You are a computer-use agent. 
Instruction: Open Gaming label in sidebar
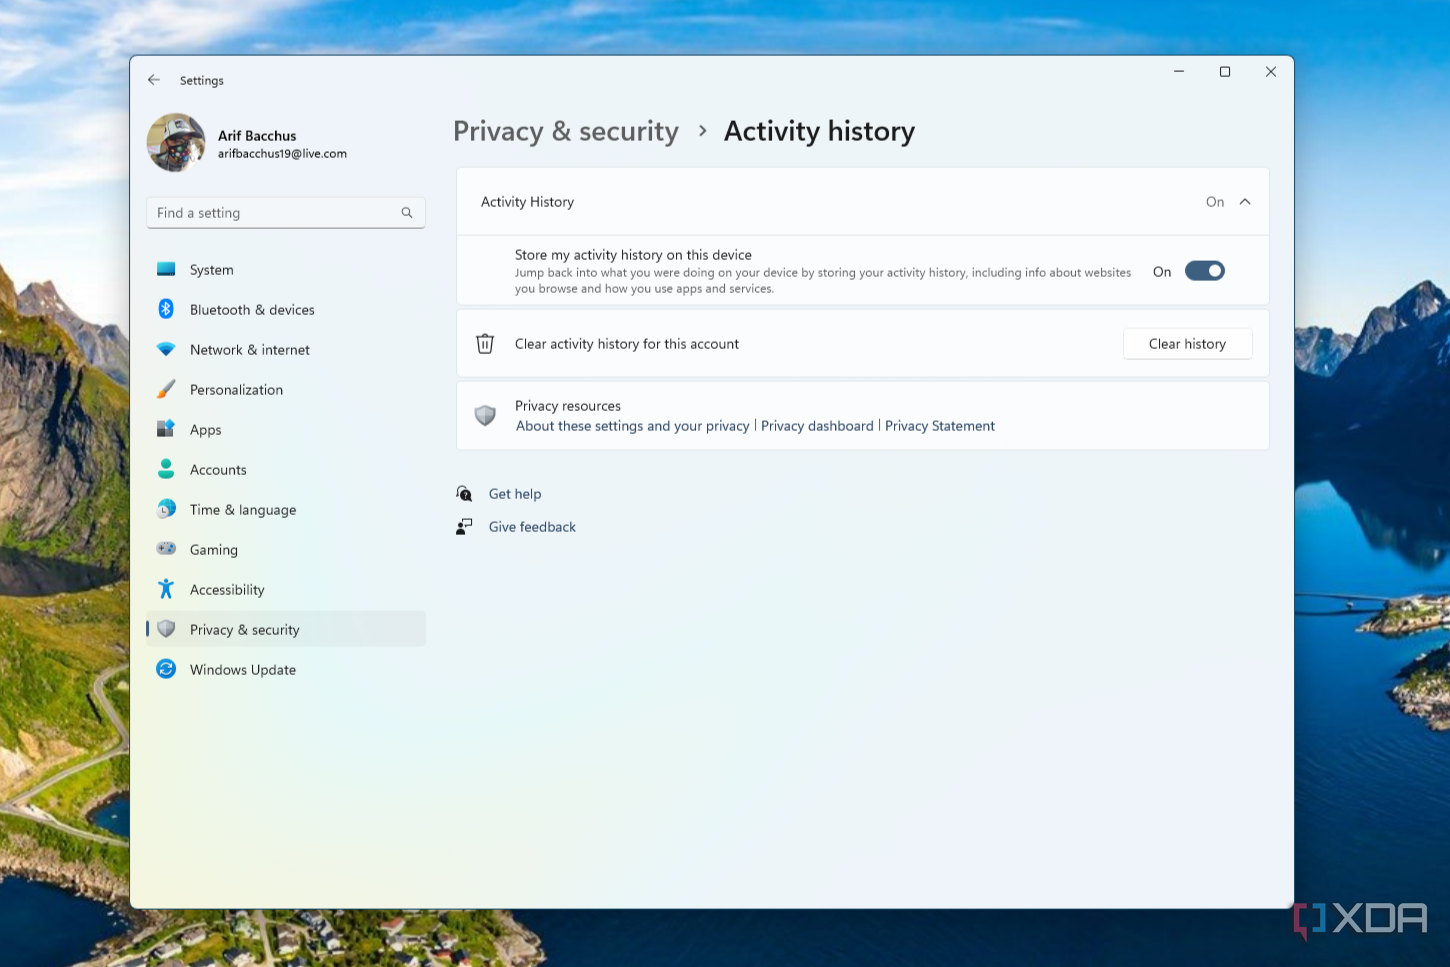(x=214, y=550)
